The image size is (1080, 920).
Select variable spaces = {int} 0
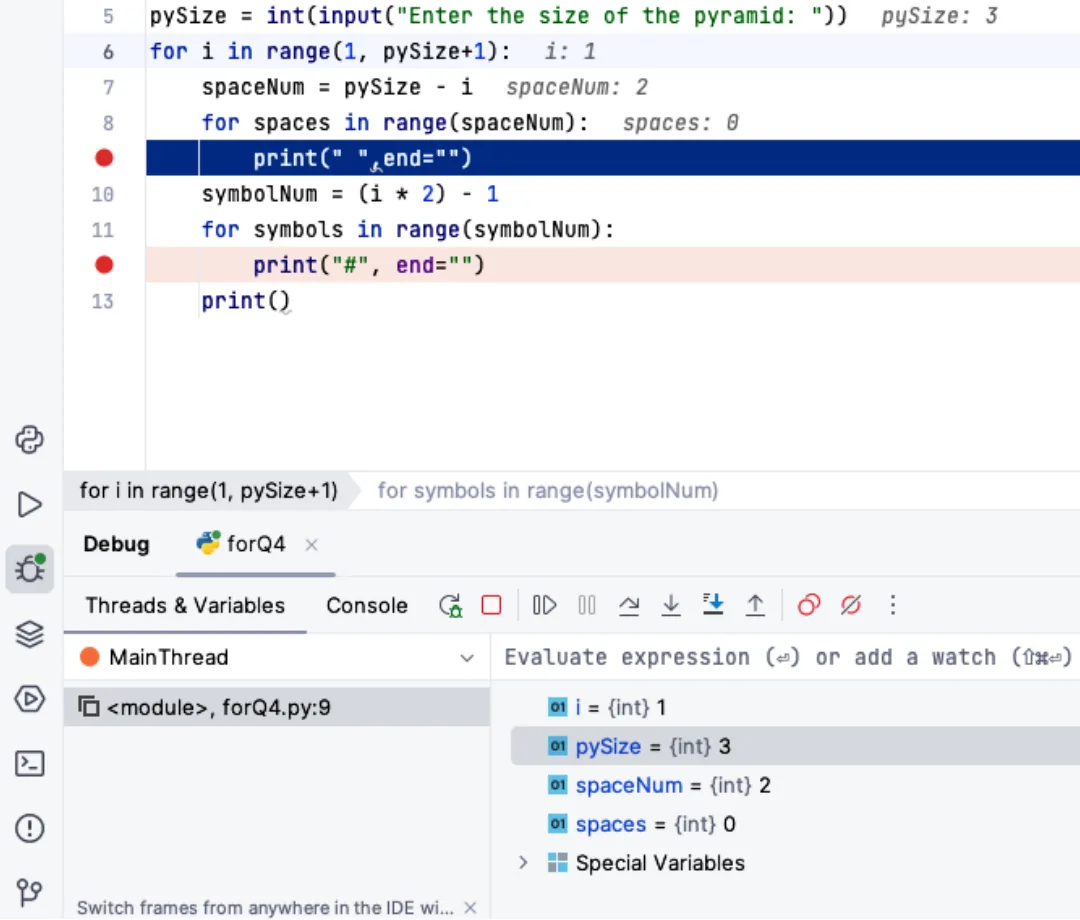click(796, 824)
